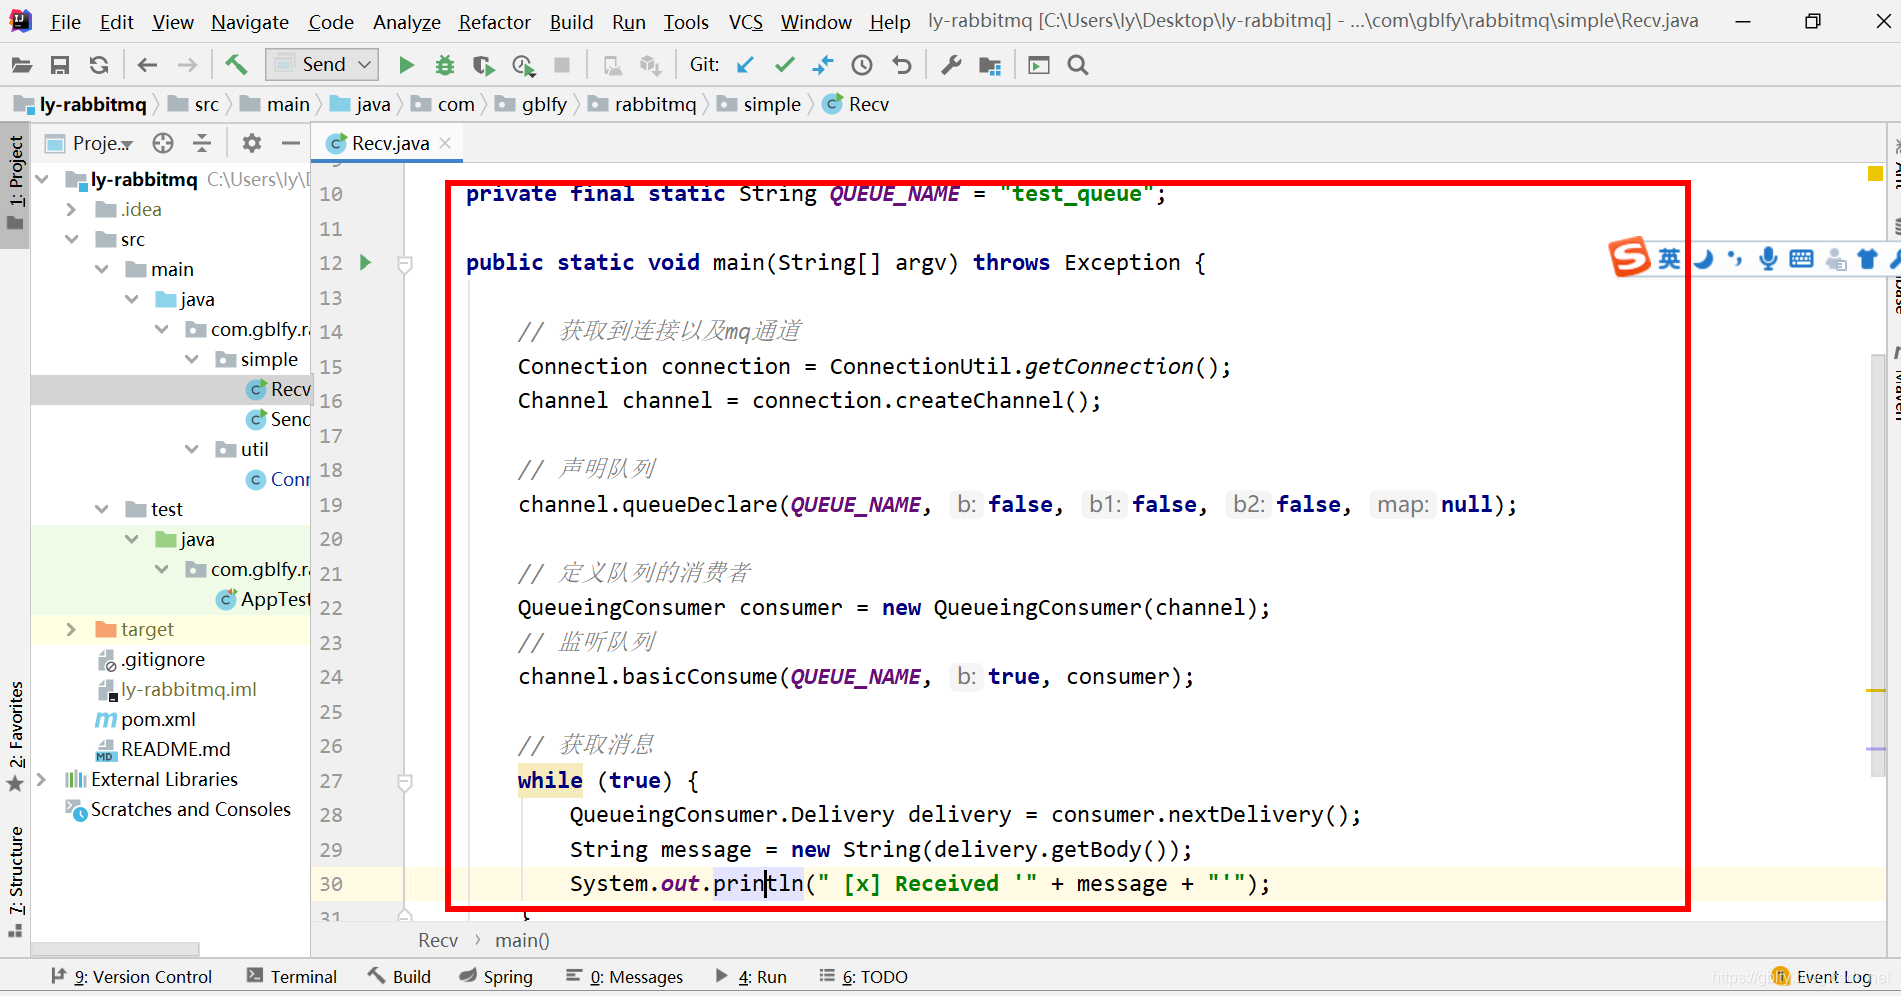Click the Git commit checkmark
This screenshot has width=1901, height=996.
click(785, 65)
